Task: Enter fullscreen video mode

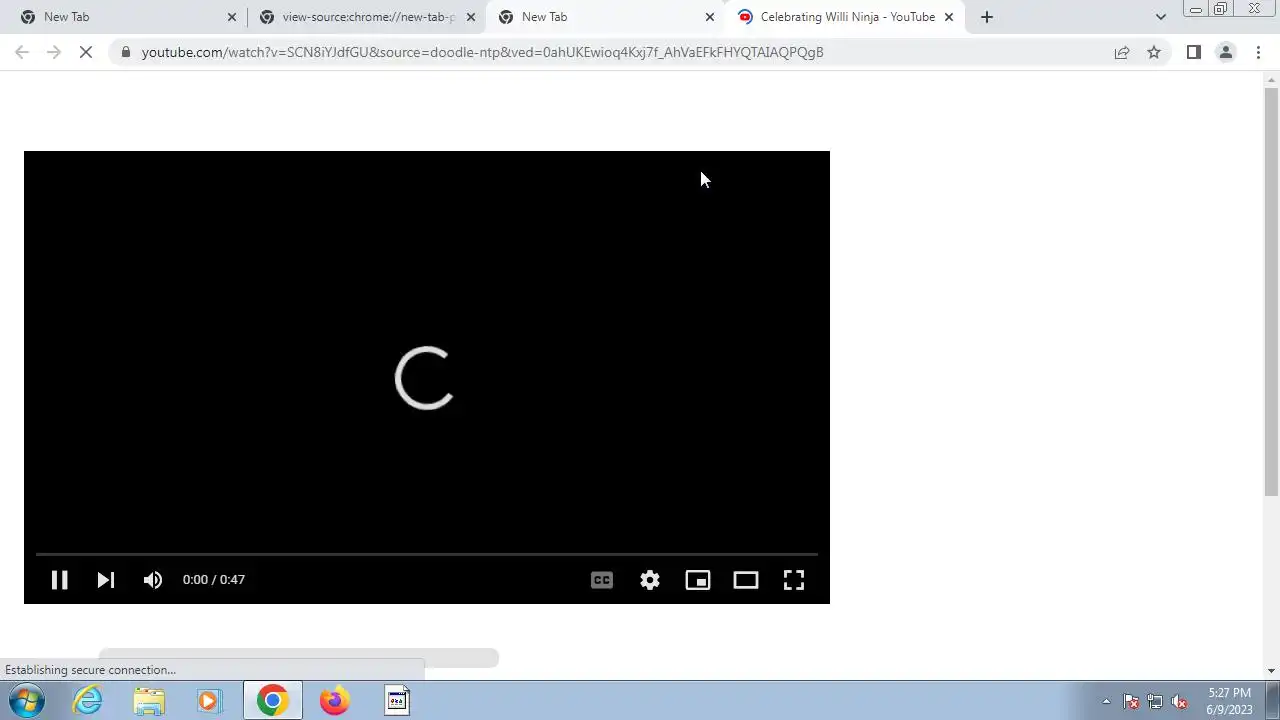Action: point(794,580)
